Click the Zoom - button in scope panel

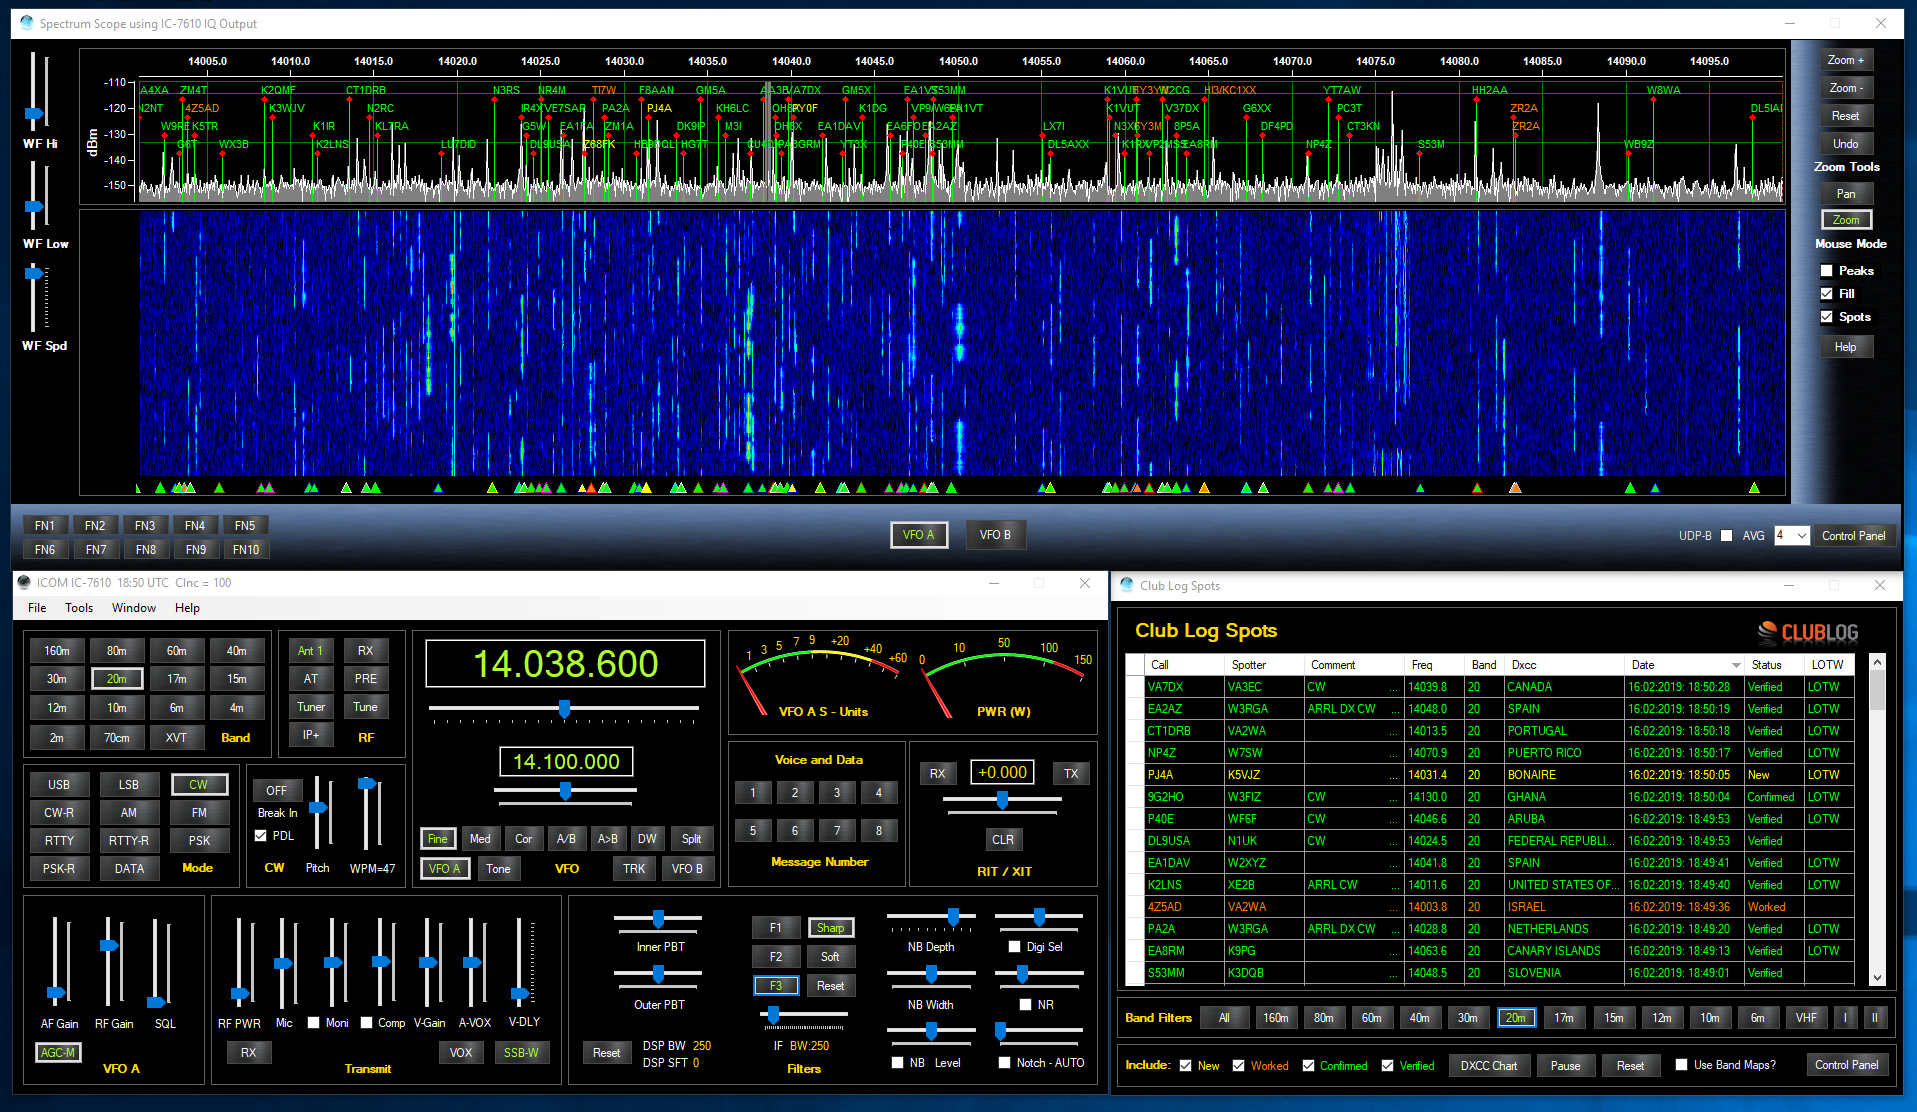click(1845, 88)
